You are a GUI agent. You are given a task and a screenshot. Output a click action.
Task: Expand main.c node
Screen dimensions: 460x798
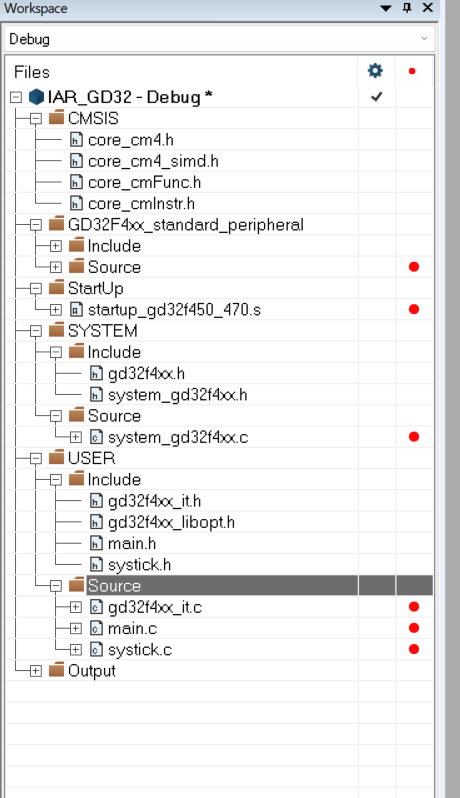pos(76,629)
